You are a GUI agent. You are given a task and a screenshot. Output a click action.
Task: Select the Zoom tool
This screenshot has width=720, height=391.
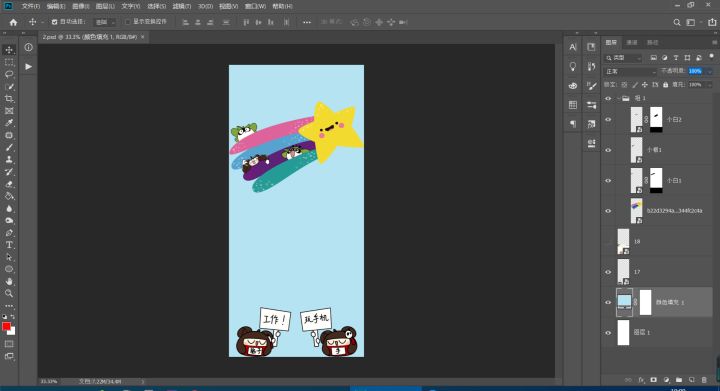click(x=9, y=294)
